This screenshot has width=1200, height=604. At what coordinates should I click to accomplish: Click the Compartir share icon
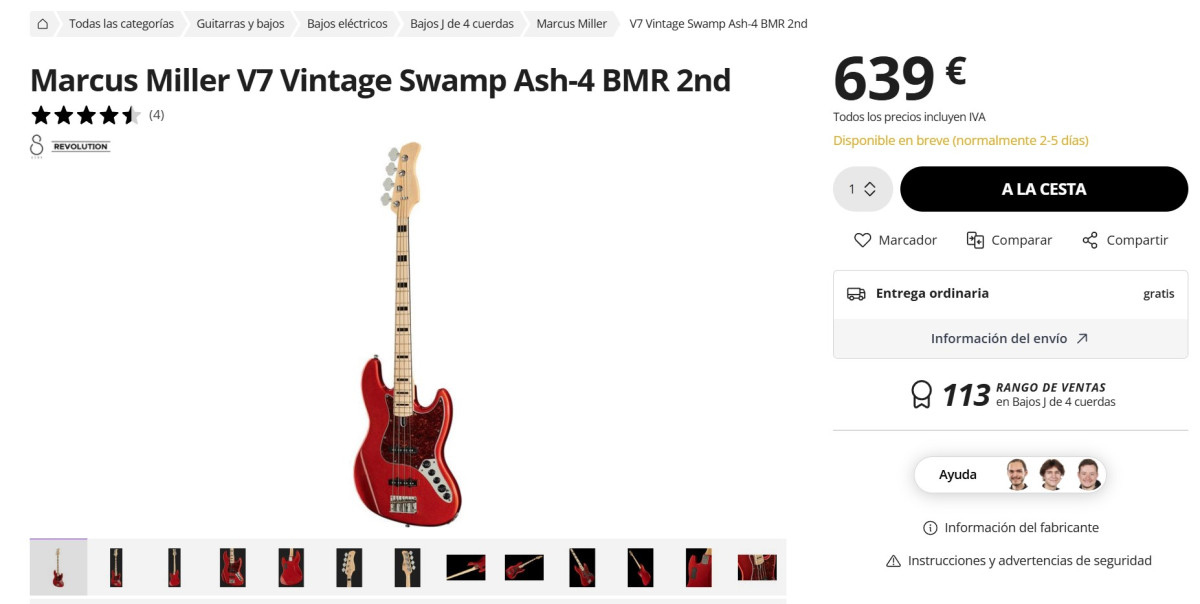click(1090, 240)
